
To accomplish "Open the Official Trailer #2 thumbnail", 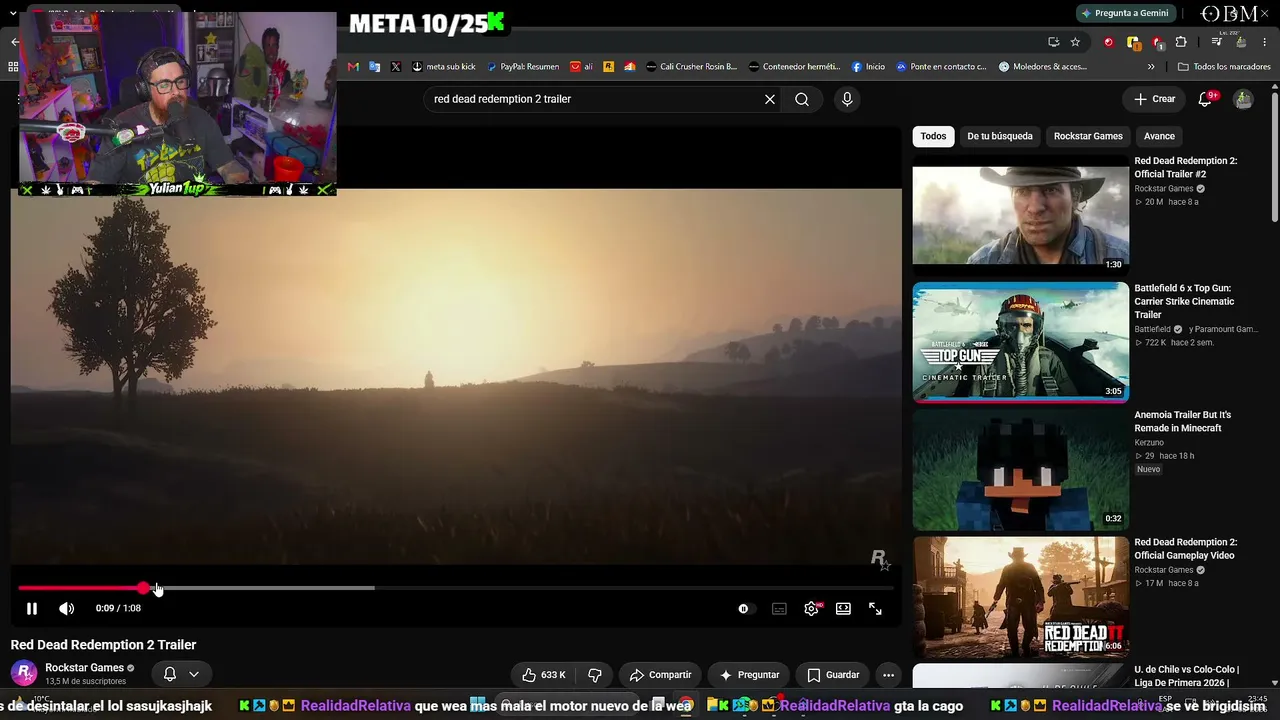I will [x=1020, y=215].
